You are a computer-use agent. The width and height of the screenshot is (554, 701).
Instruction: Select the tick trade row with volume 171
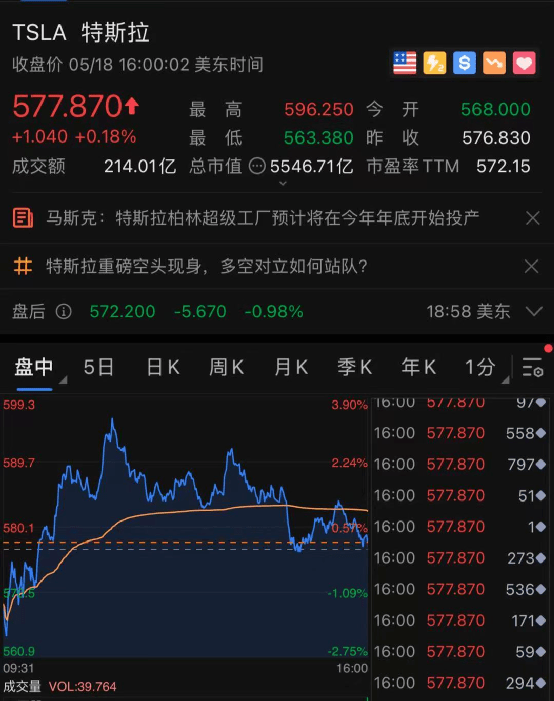click(461, 621)
